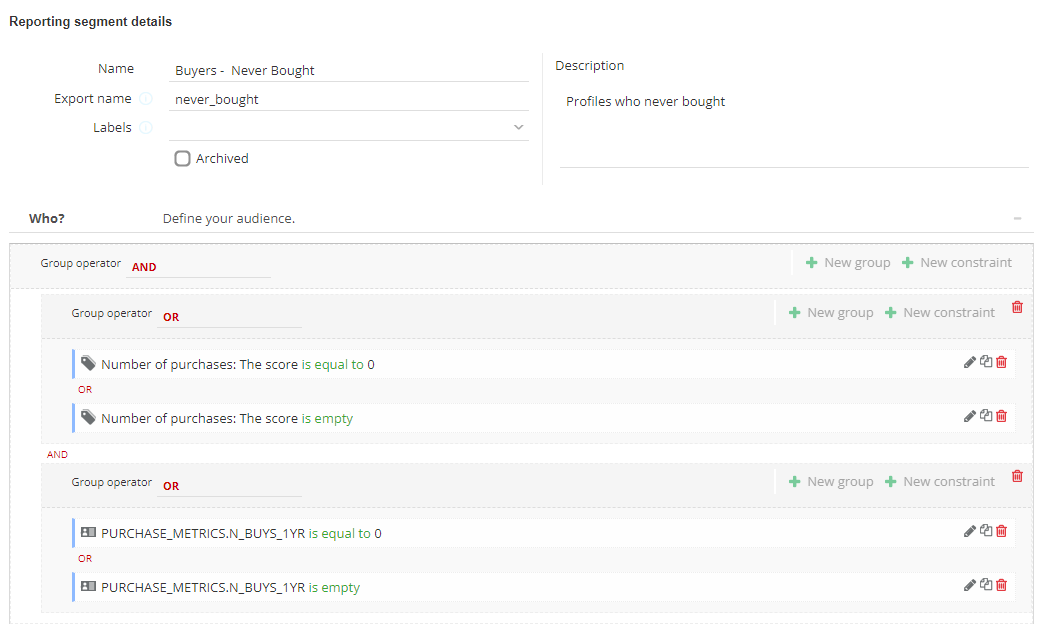Toggle the Archived checkbox

pyautogui.click(x=182, y=158)
